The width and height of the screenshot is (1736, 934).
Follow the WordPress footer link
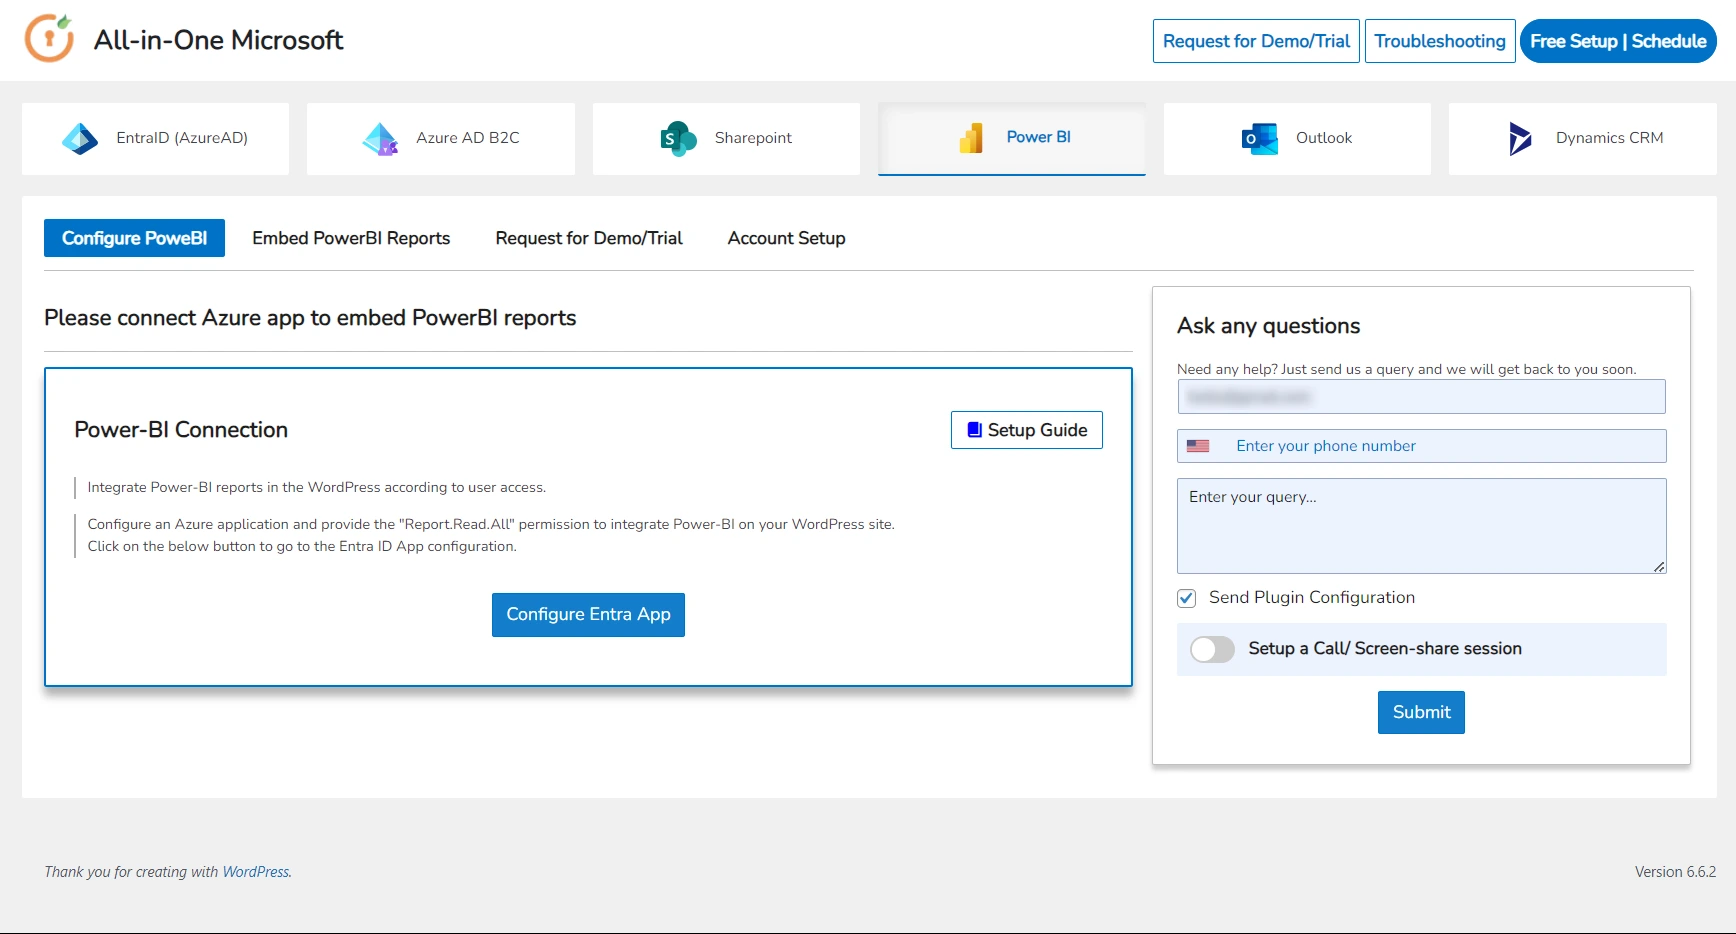click(x=255, y=872)
